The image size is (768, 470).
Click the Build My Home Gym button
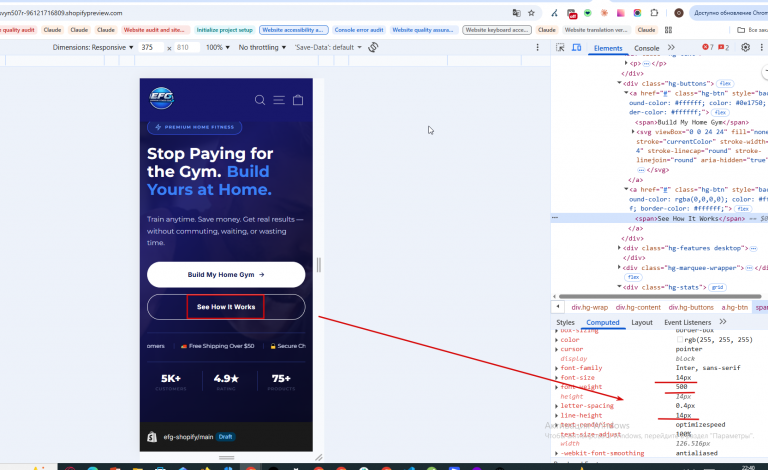pos(226,275)
